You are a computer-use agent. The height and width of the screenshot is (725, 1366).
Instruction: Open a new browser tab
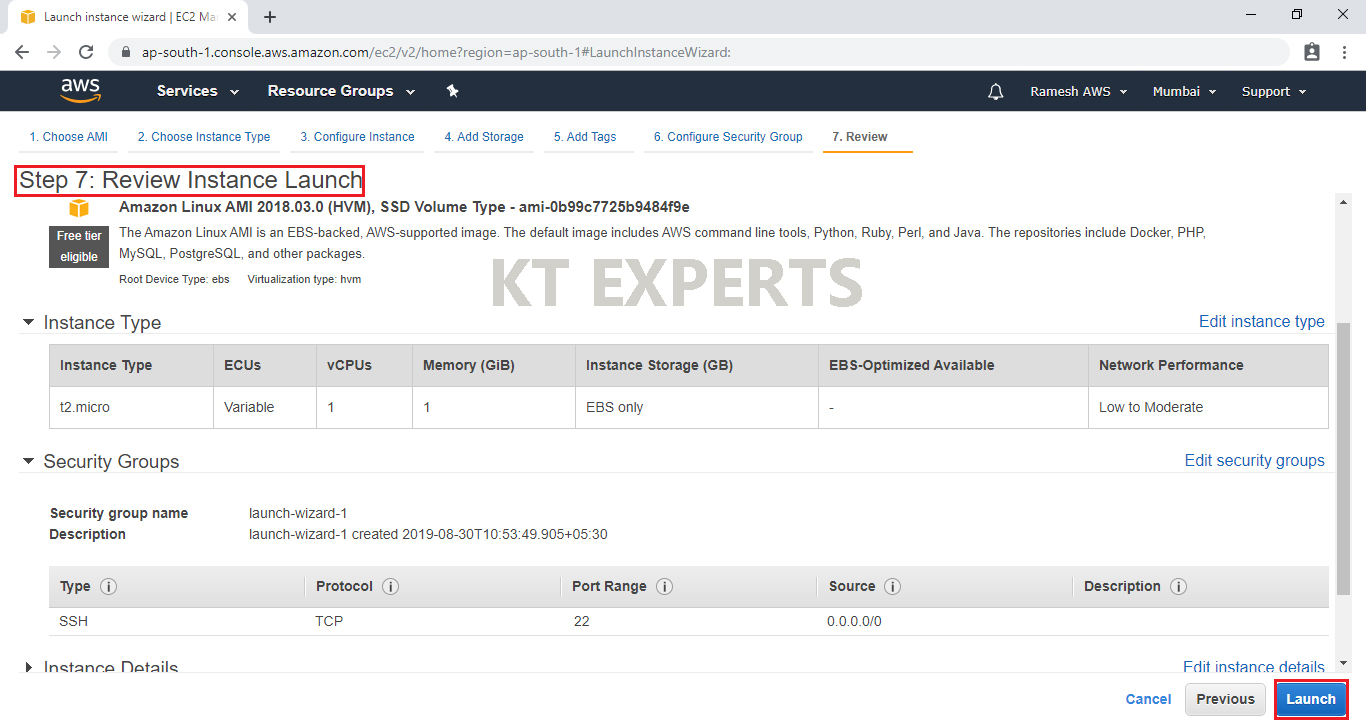[x=270, y=17]
